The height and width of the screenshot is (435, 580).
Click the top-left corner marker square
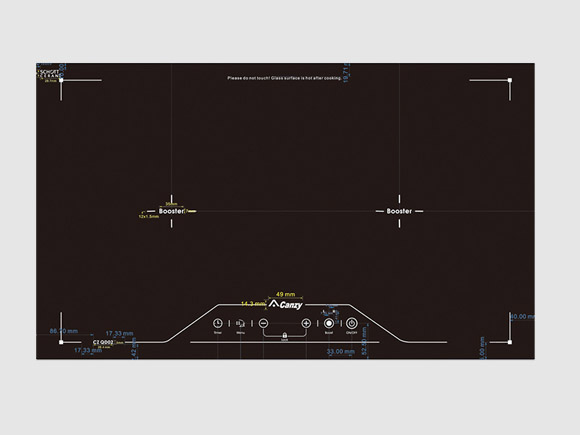point(61,80)
